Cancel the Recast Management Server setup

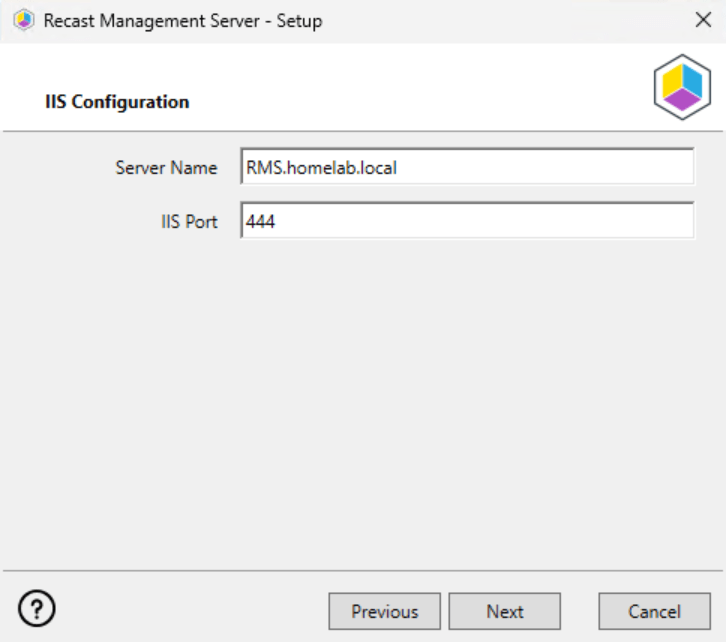click(654, 611)
